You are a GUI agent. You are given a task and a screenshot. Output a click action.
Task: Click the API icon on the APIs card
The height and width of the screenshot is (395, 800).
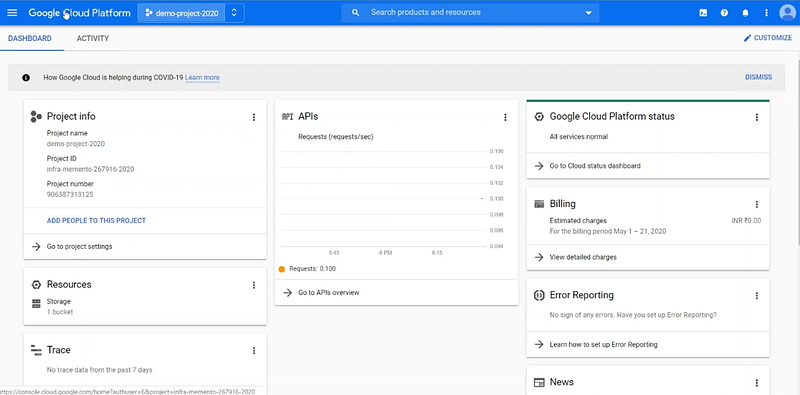pos(288,117)
